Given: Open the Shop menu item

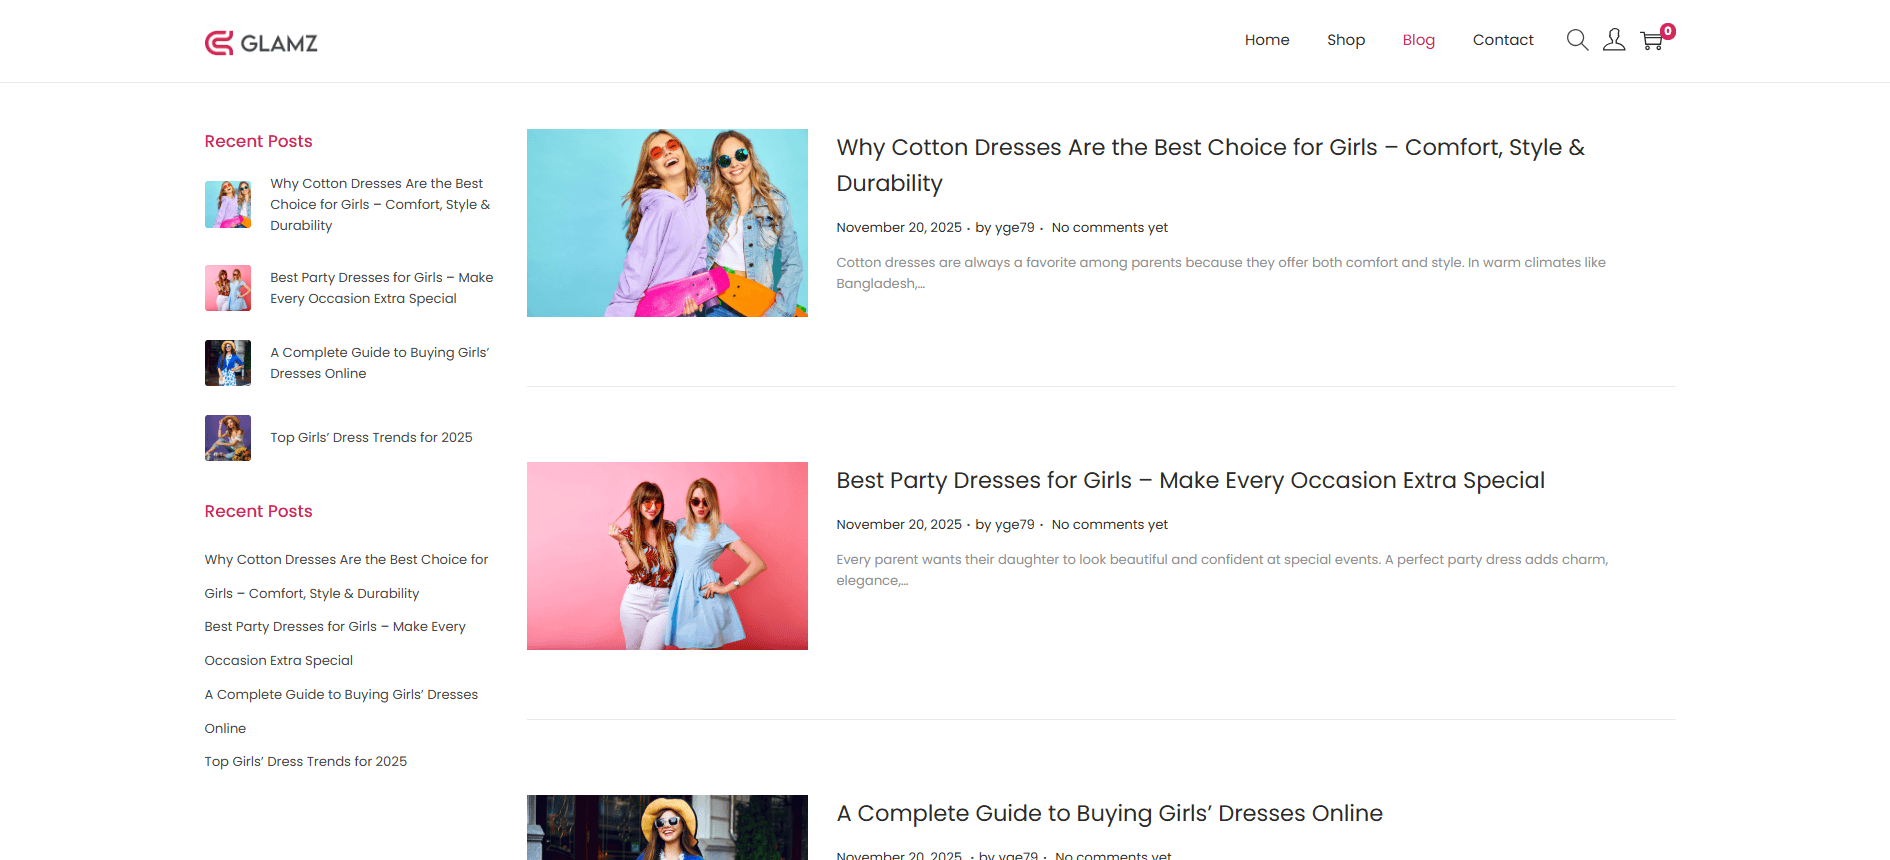Looking at the screenshot, I should pyautogui.click(x=1345, y=40).
